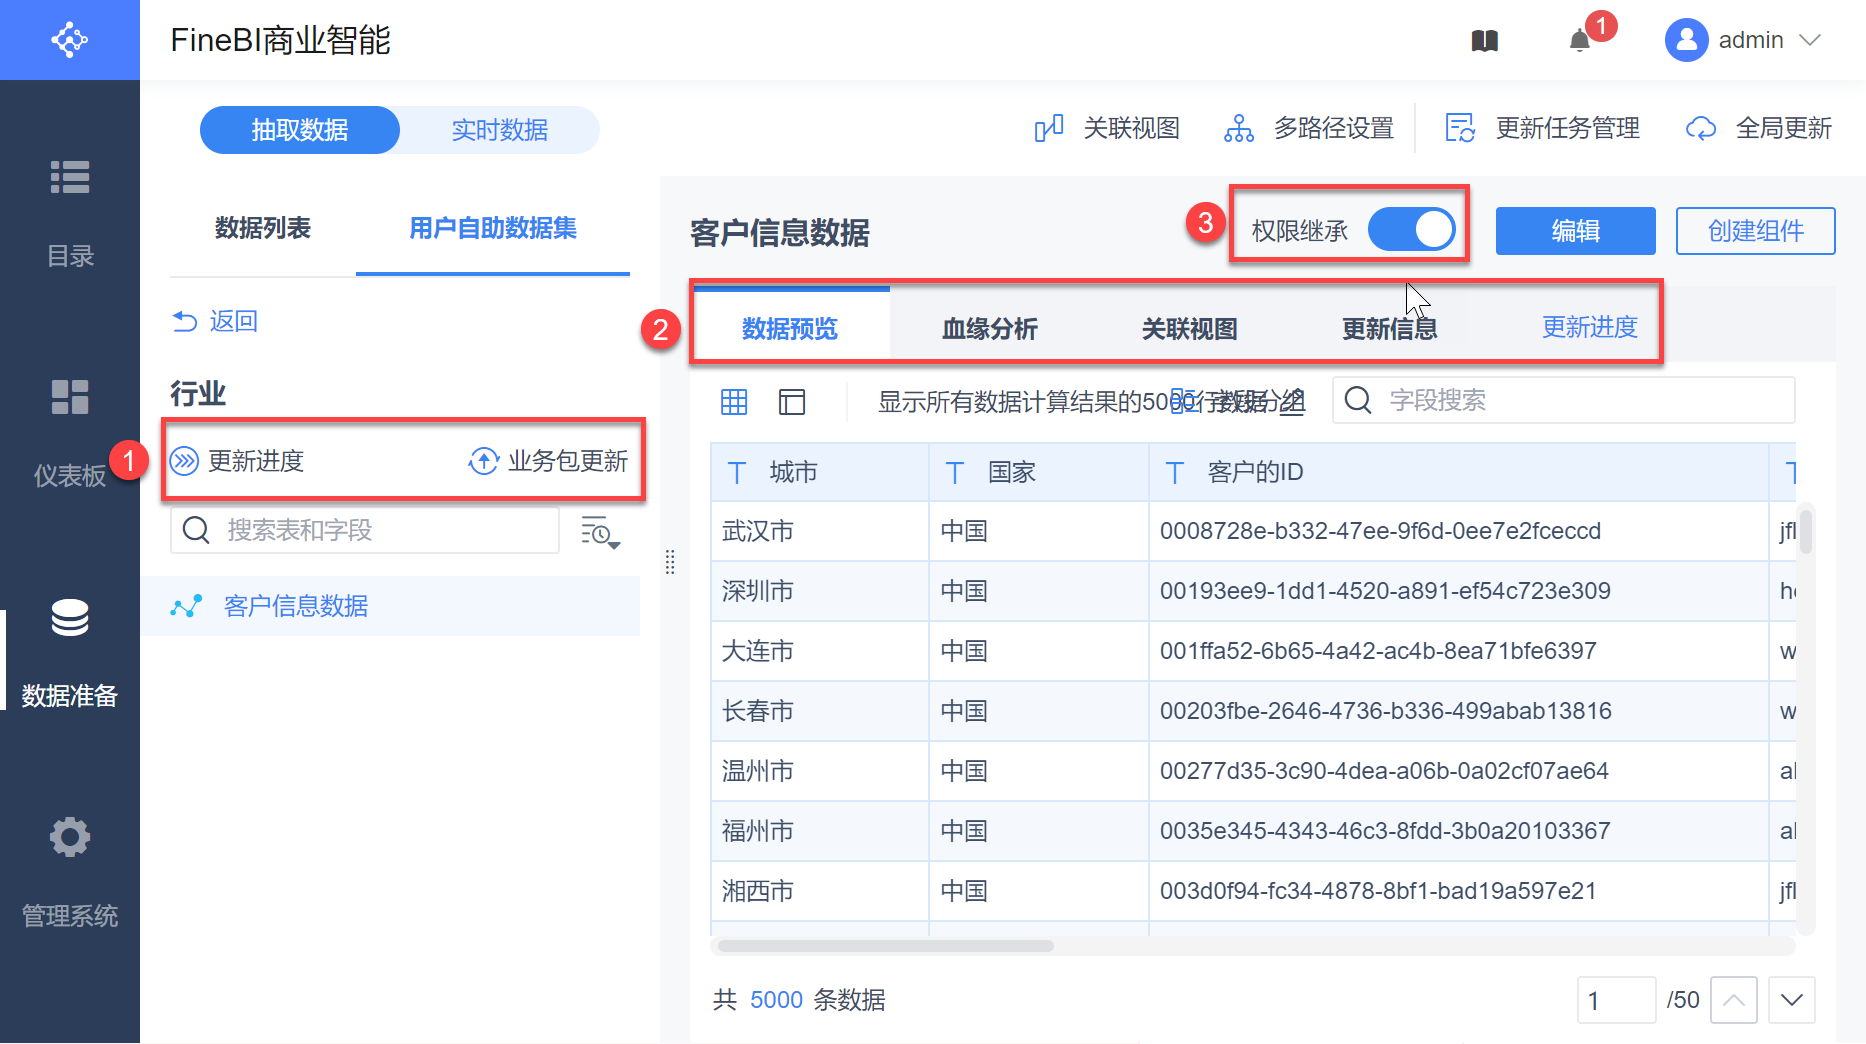Select the 深圳市 cell
Screen dimensions: 1866x1044
[820, 591]
